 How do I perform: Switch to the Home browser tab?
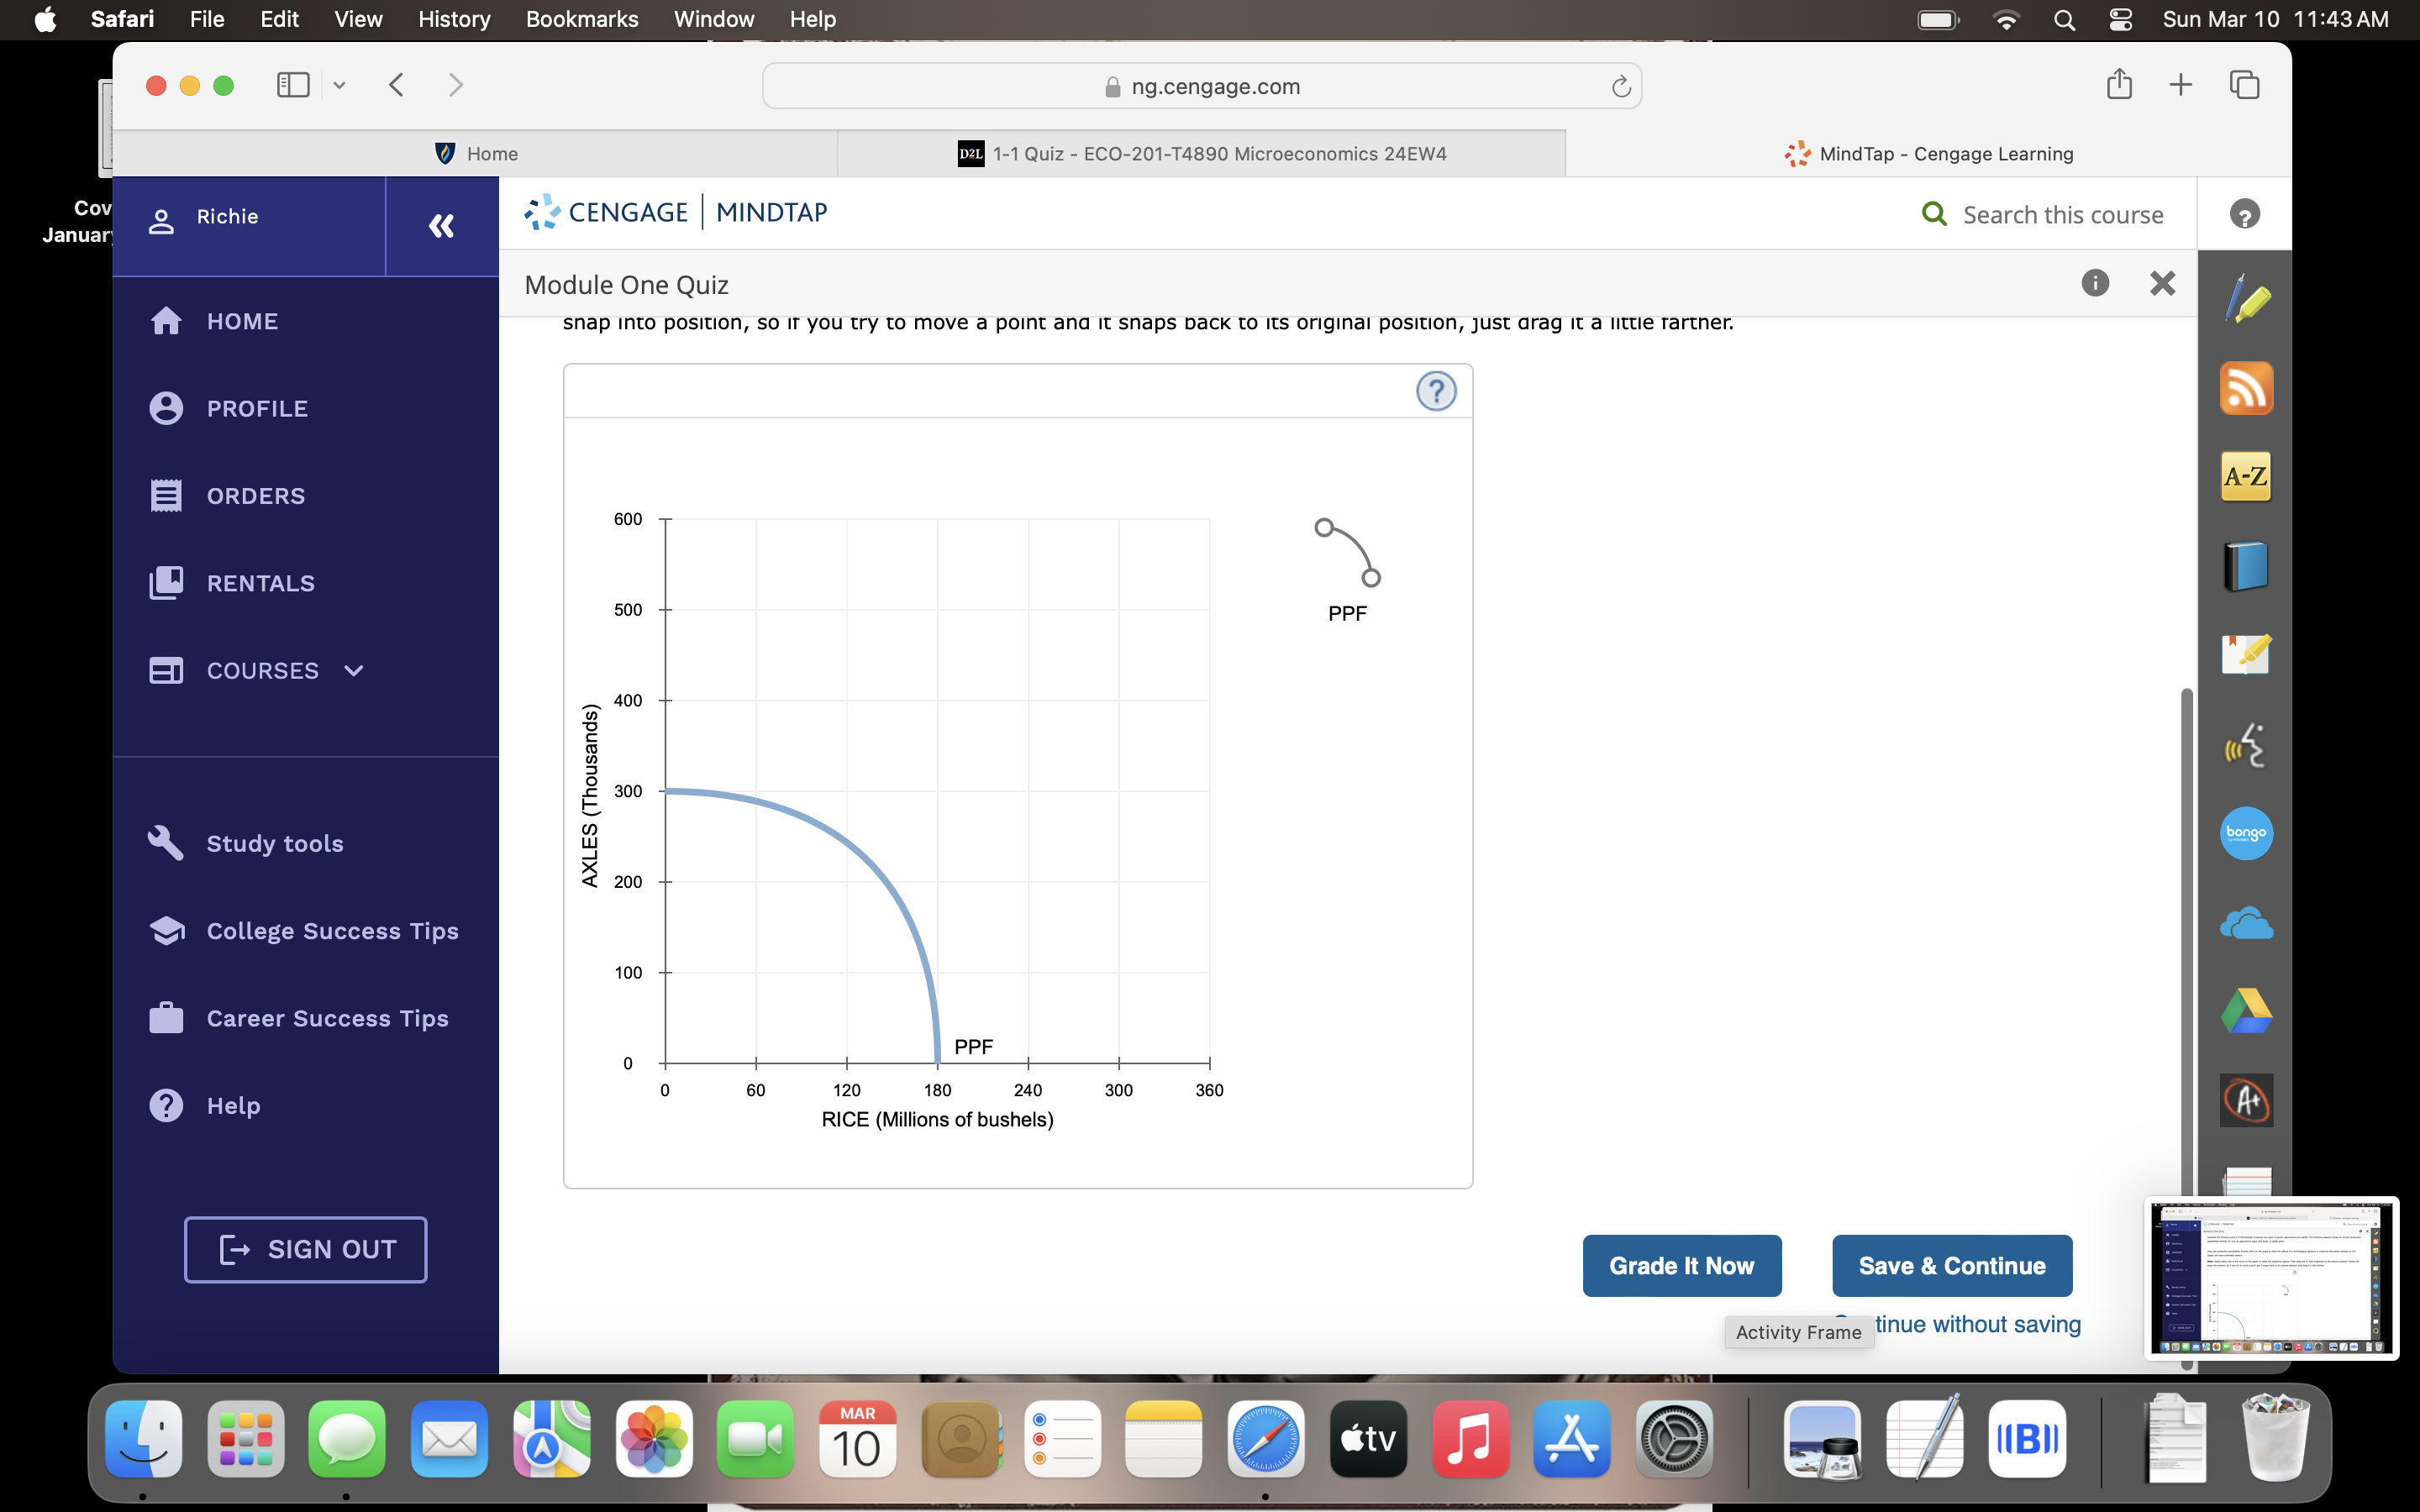pos(490,153)
